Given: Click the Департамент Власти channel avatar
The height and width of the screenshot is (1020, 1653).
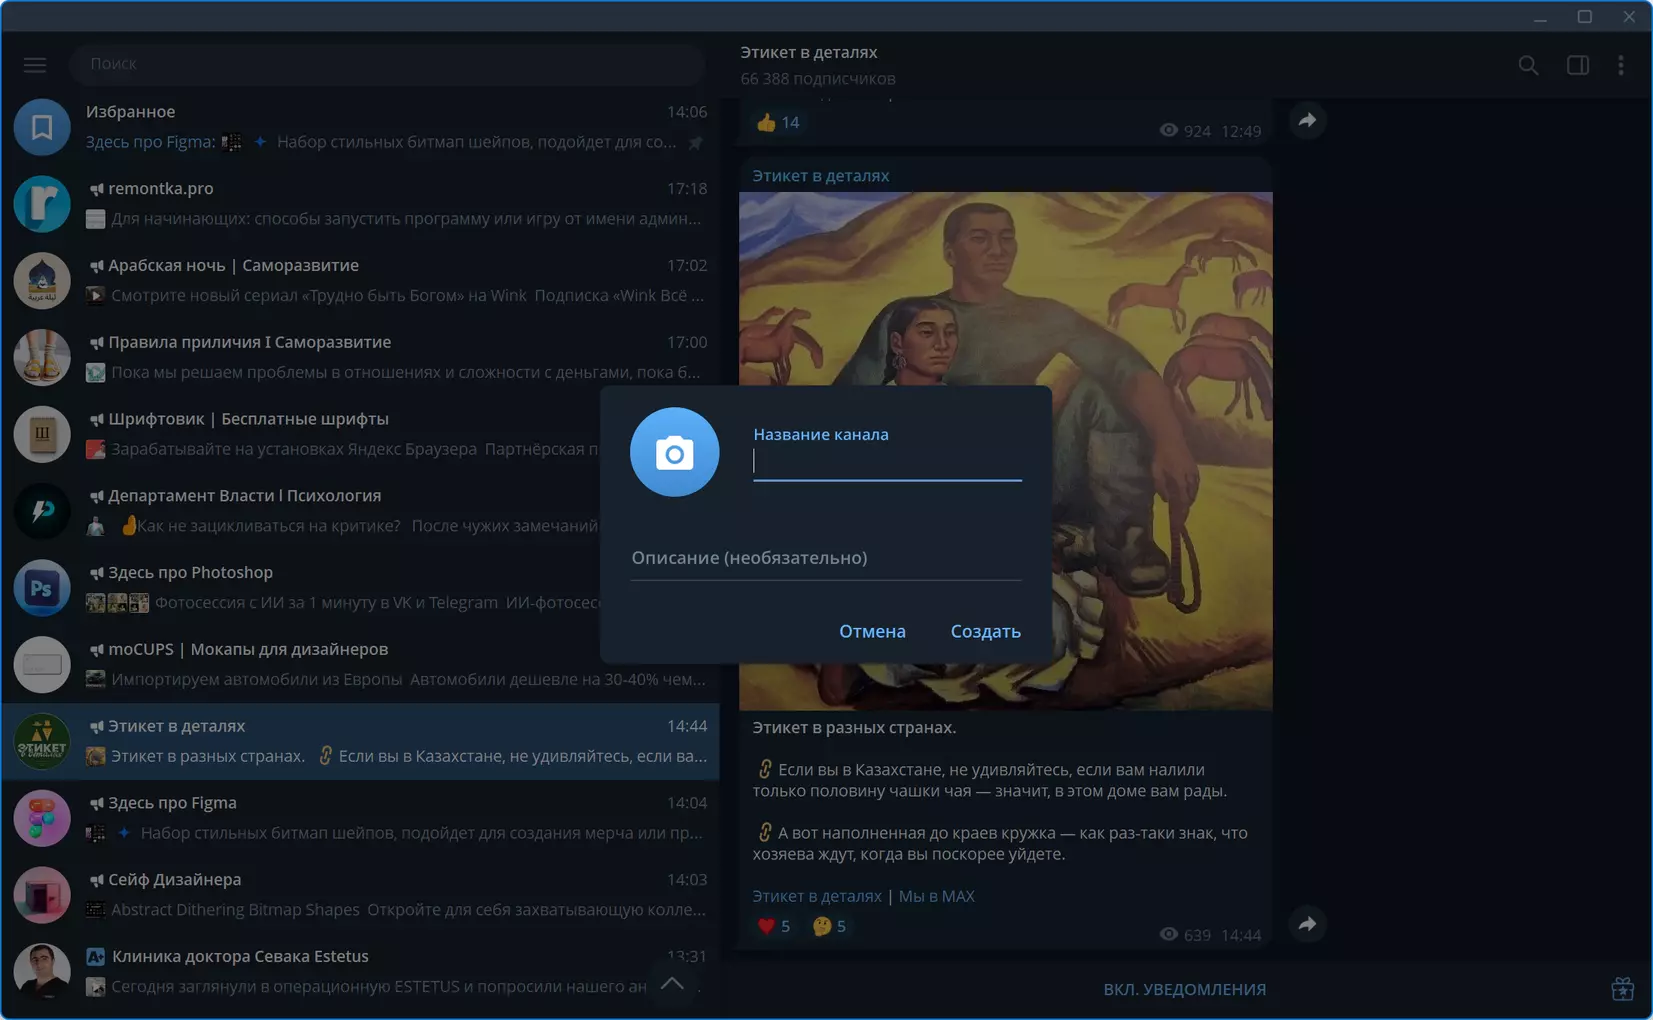Looking at the screenshot, I should (x=42, y=511).
